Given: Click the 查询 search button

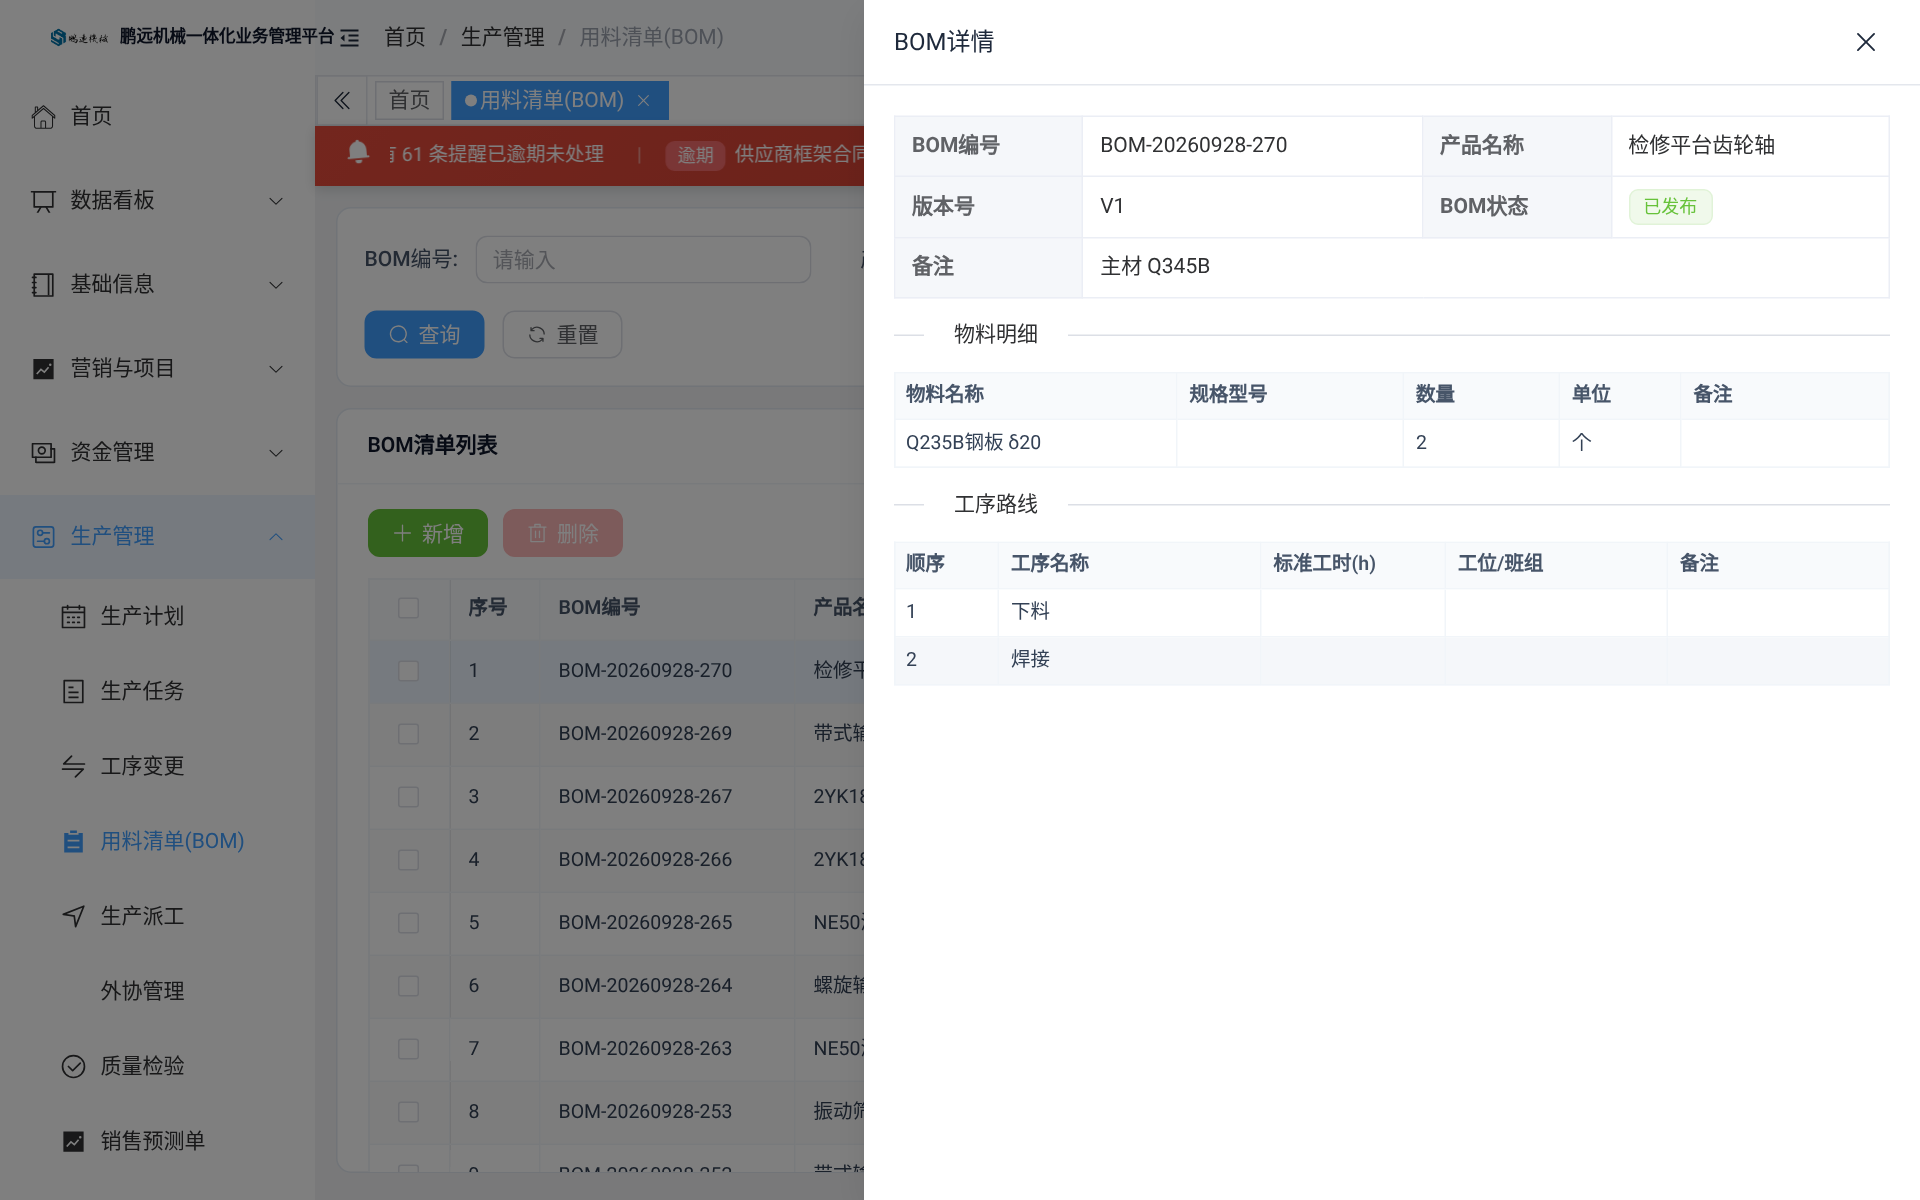Looking at the screenshot, I should [424, 334].
